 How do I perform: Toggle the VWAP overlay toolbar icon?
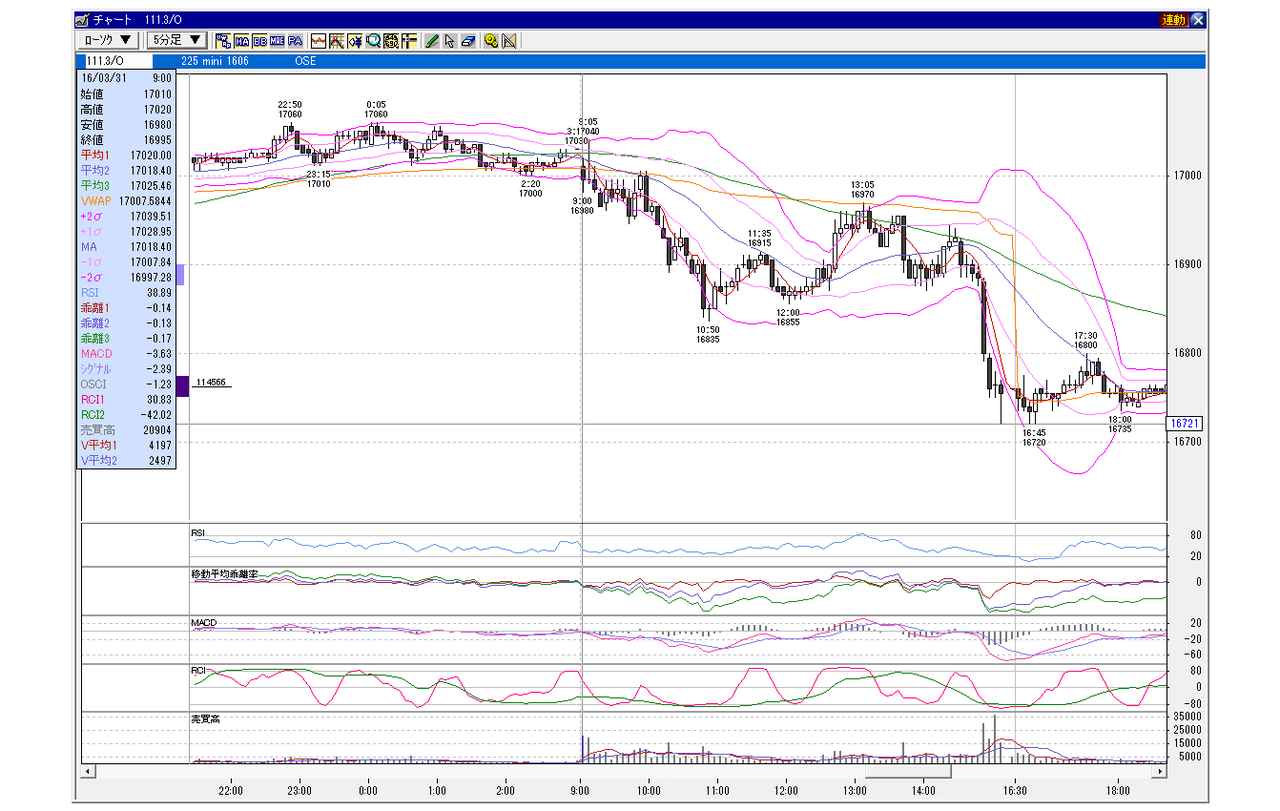click(x=223, y=41)
